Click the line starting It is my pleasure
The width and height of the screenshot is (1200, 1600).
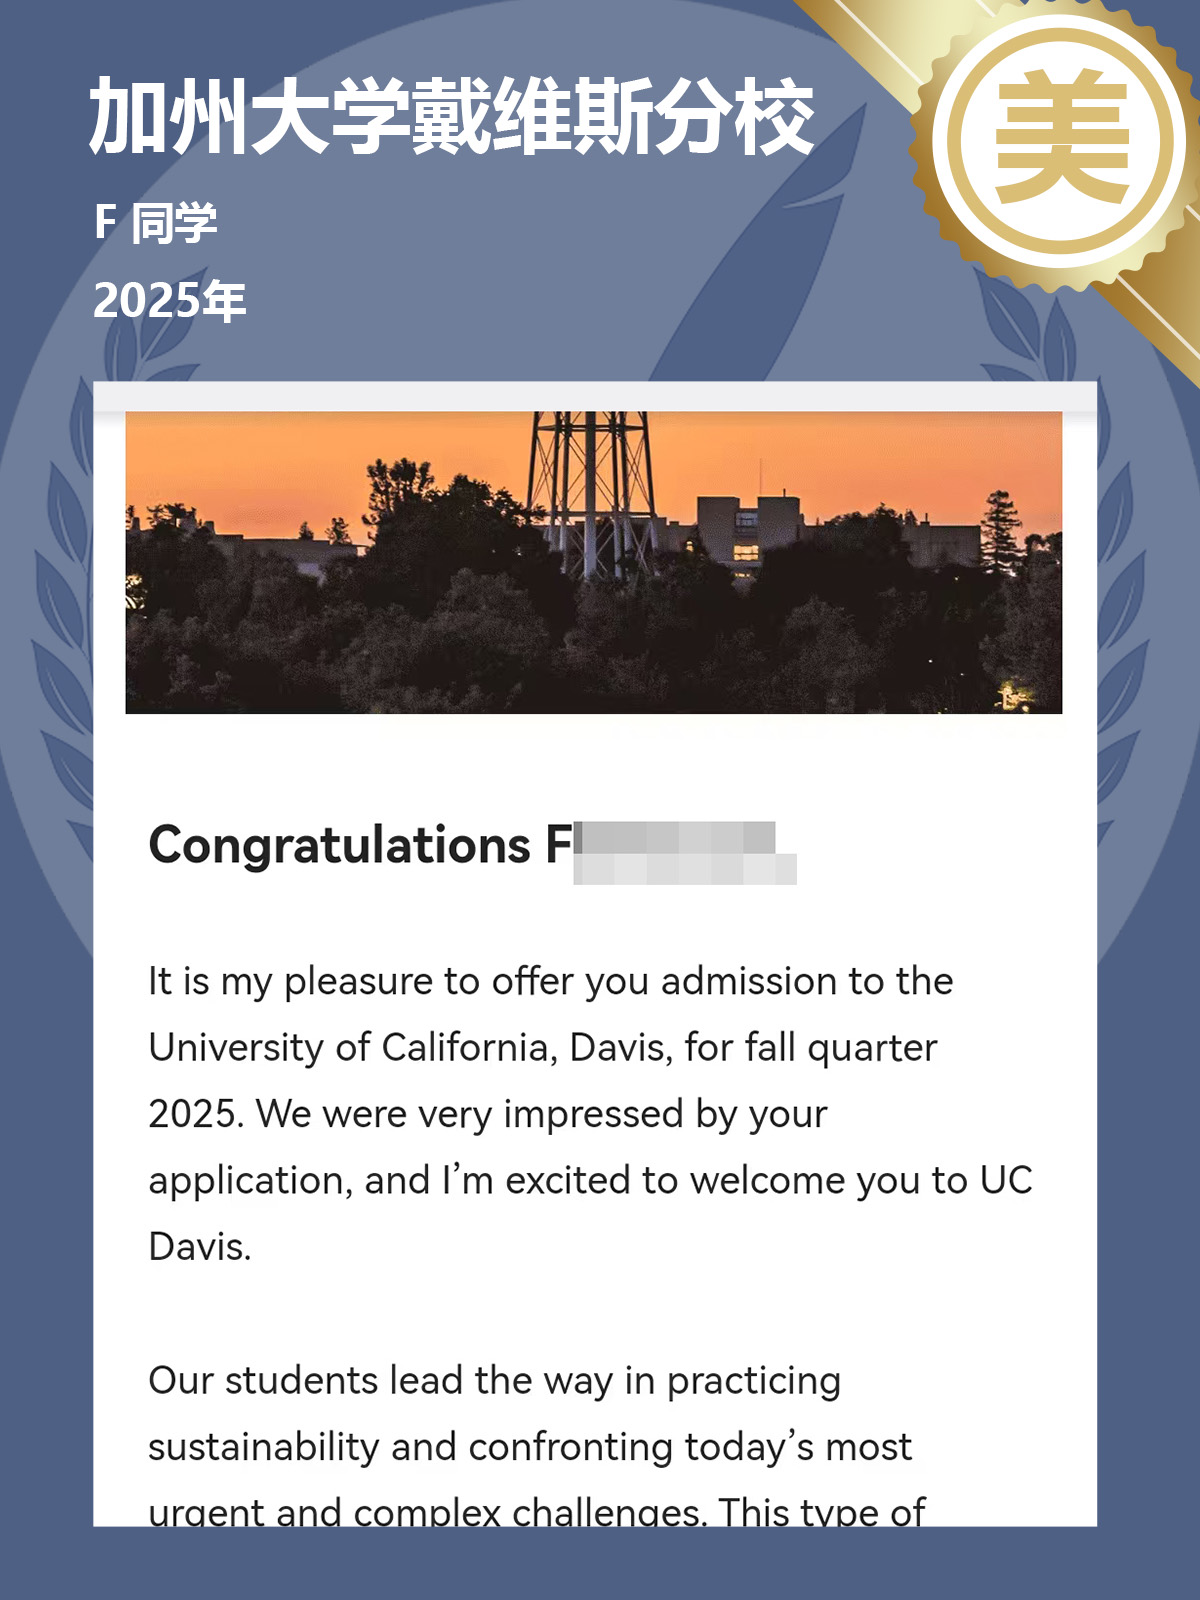(x=551, y=982)
